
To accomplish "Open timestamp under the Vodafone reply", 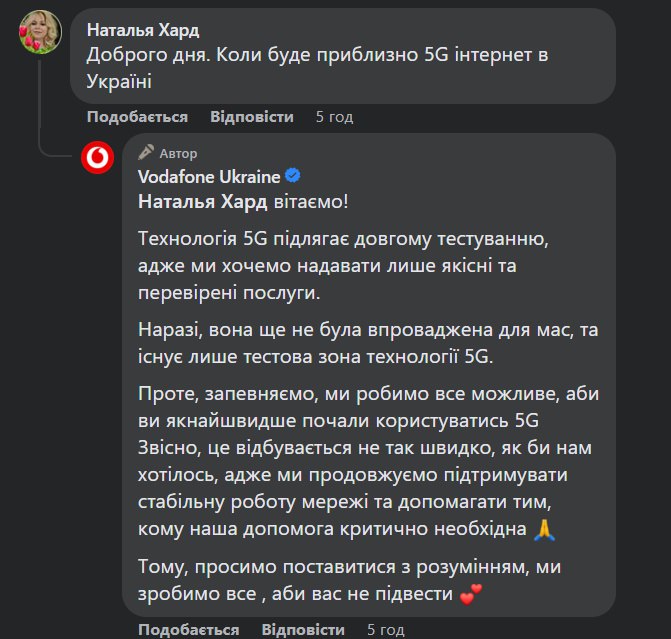I will tap(386, 629).
